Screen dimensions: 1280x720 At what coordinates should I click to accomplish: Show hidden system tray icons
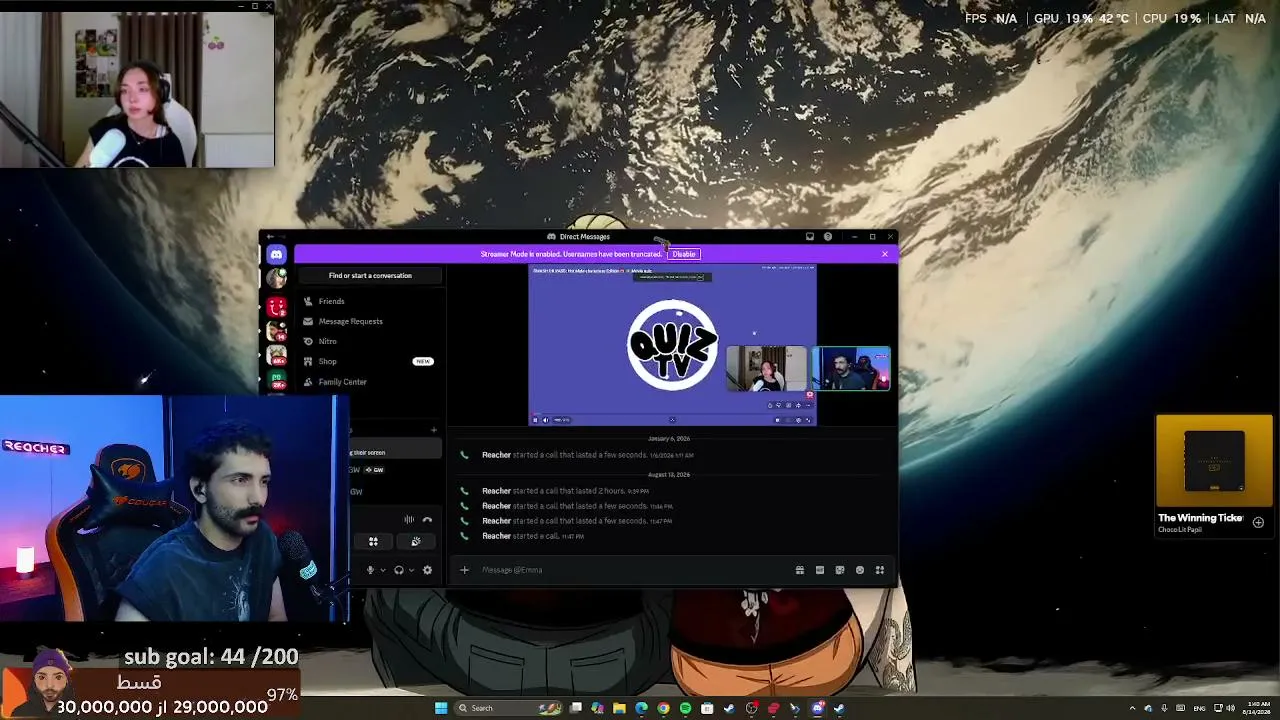[1133, 708]
